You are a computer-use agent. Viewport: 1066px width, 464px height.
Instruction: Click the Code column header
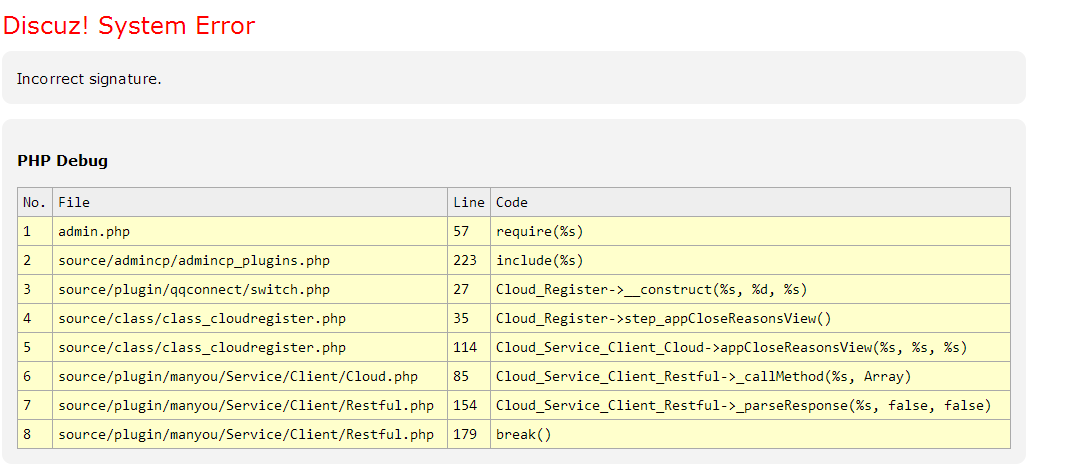[x=512, y=202]
